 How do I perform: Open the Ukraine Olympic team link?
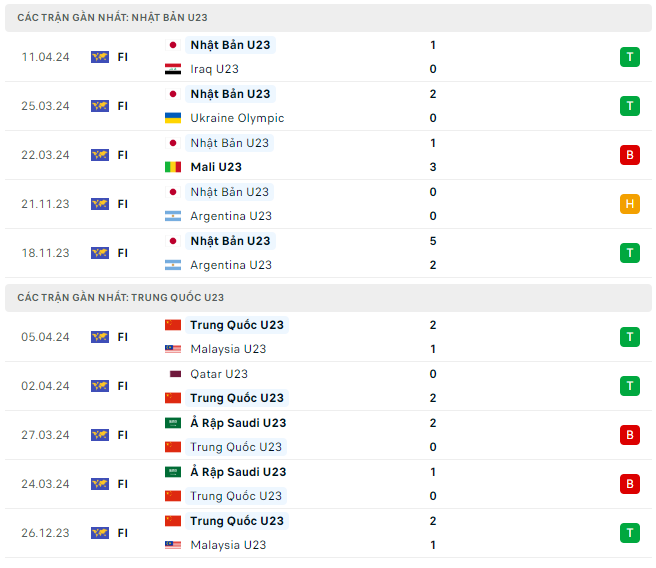click(x=237, y=118)
